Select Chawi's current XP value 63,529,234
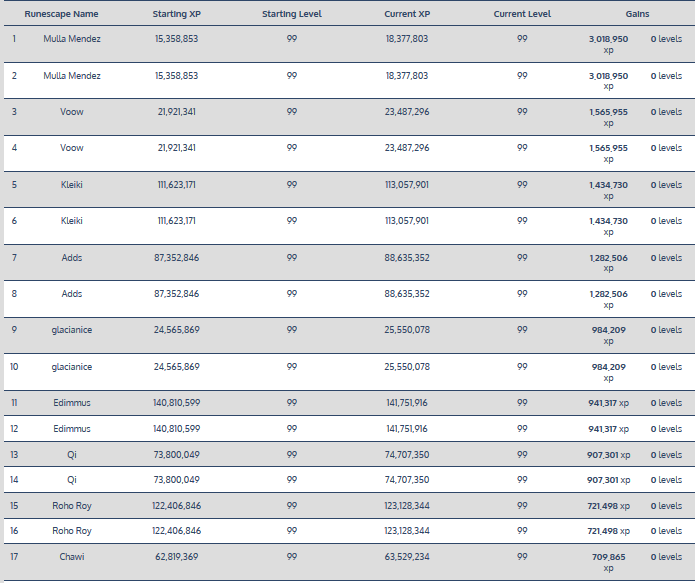Viewport: 695px width, 583px height. (407, 557)
